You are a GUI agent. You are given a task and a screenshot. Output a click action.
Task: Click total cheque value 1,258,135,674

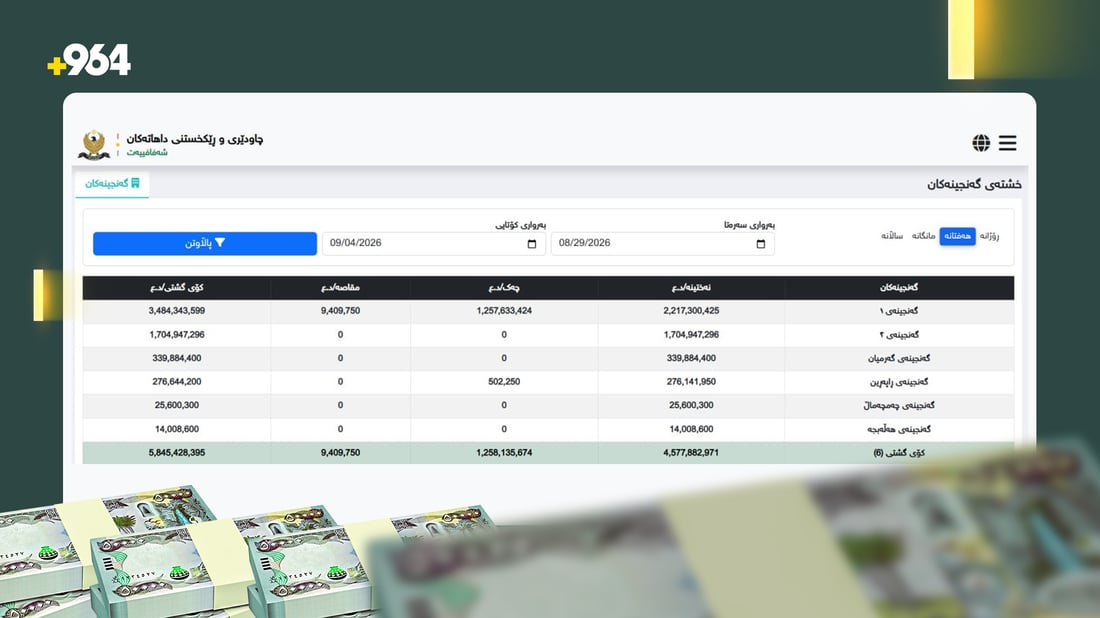(504, 453)
